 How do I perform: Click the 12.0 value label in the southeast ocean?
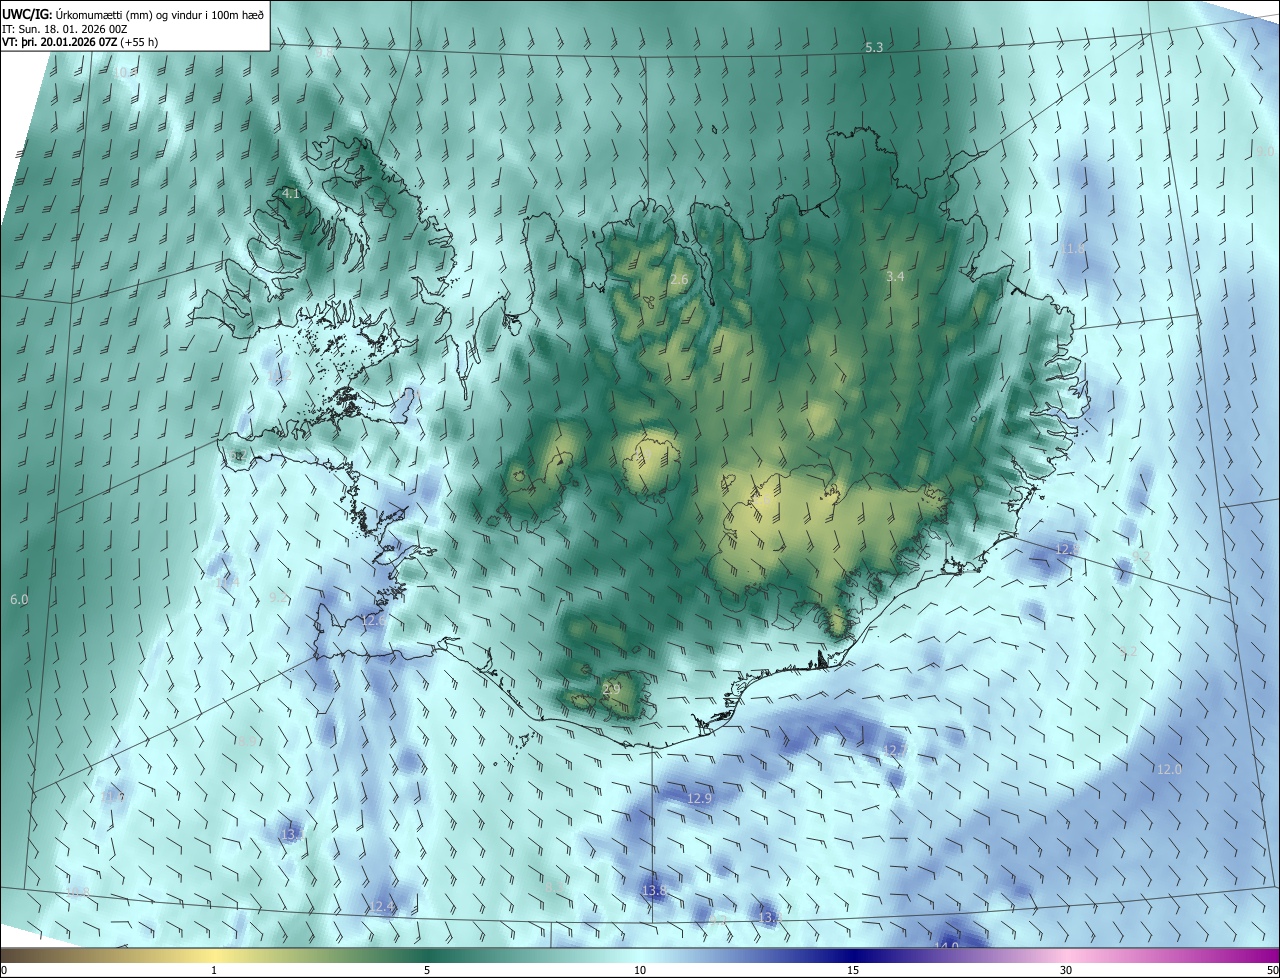pyautogui.click(x=1169, y=769)
